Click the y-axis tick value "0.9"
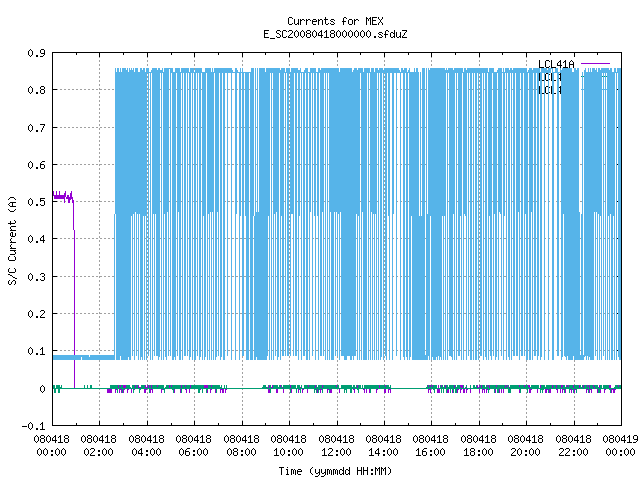The height and width of the screenshot is (480, 640). click(36, 53)
